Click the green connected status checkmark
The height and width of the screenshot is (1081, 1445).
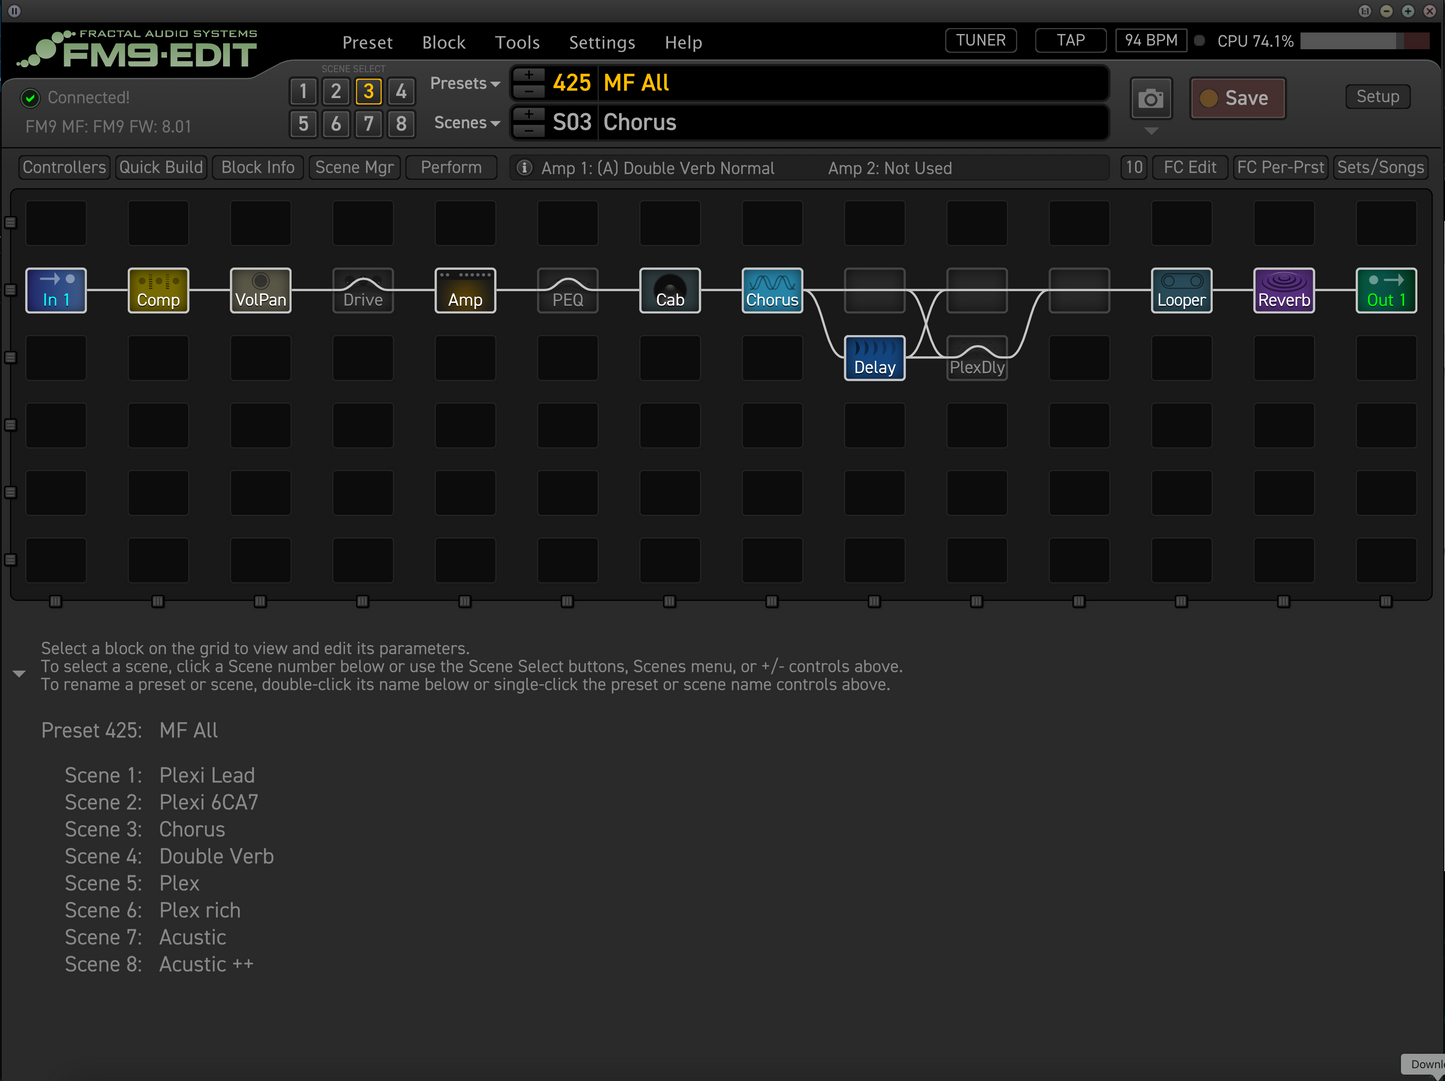tap(30, 98)
